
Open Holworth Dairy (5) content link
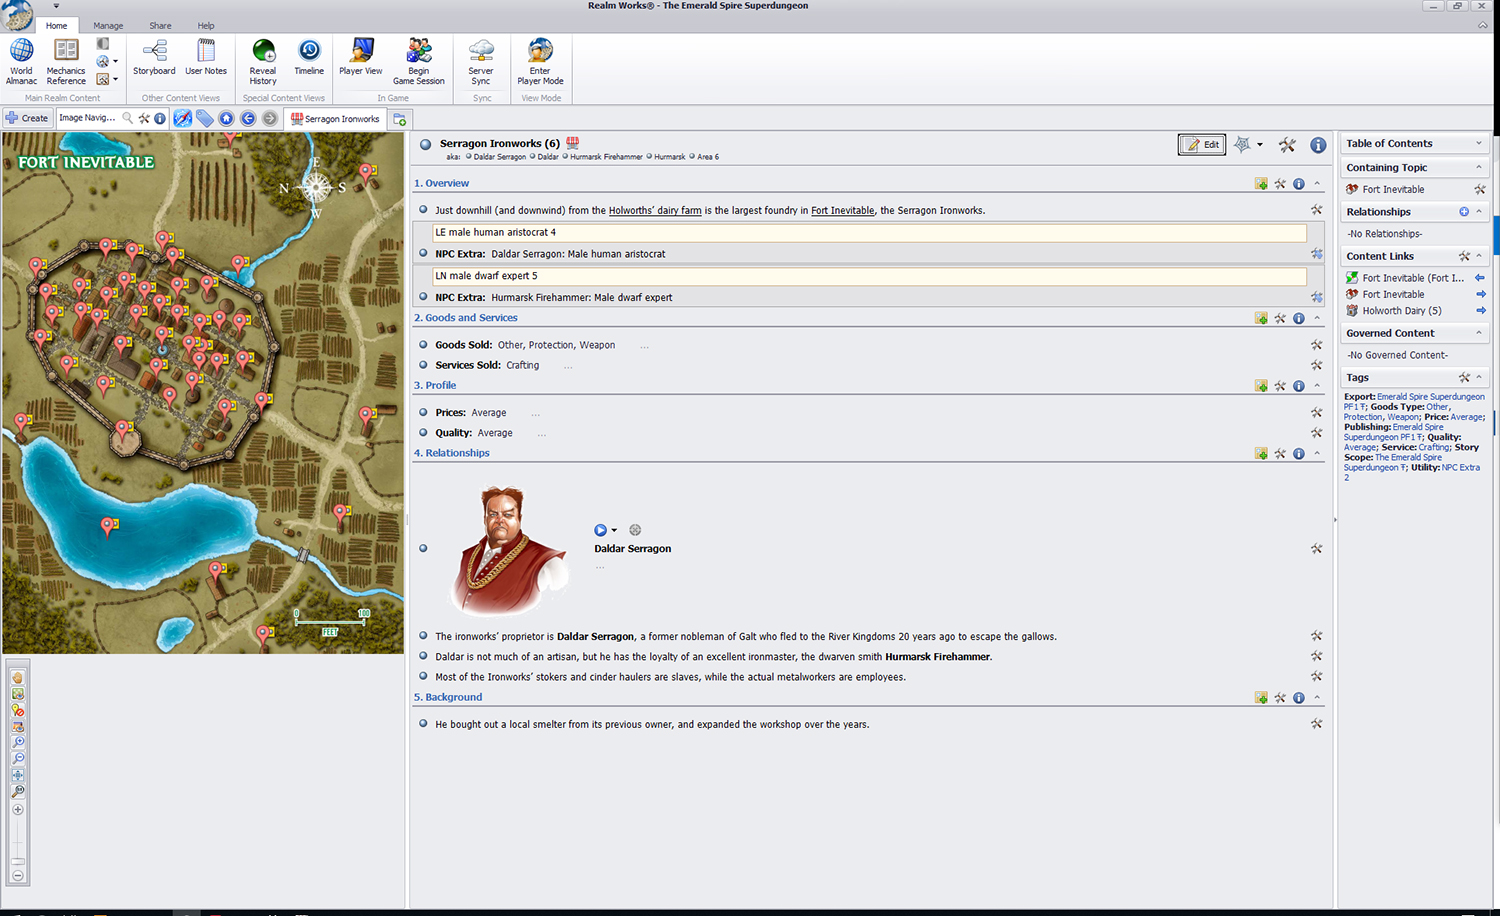click(1402, 311)
